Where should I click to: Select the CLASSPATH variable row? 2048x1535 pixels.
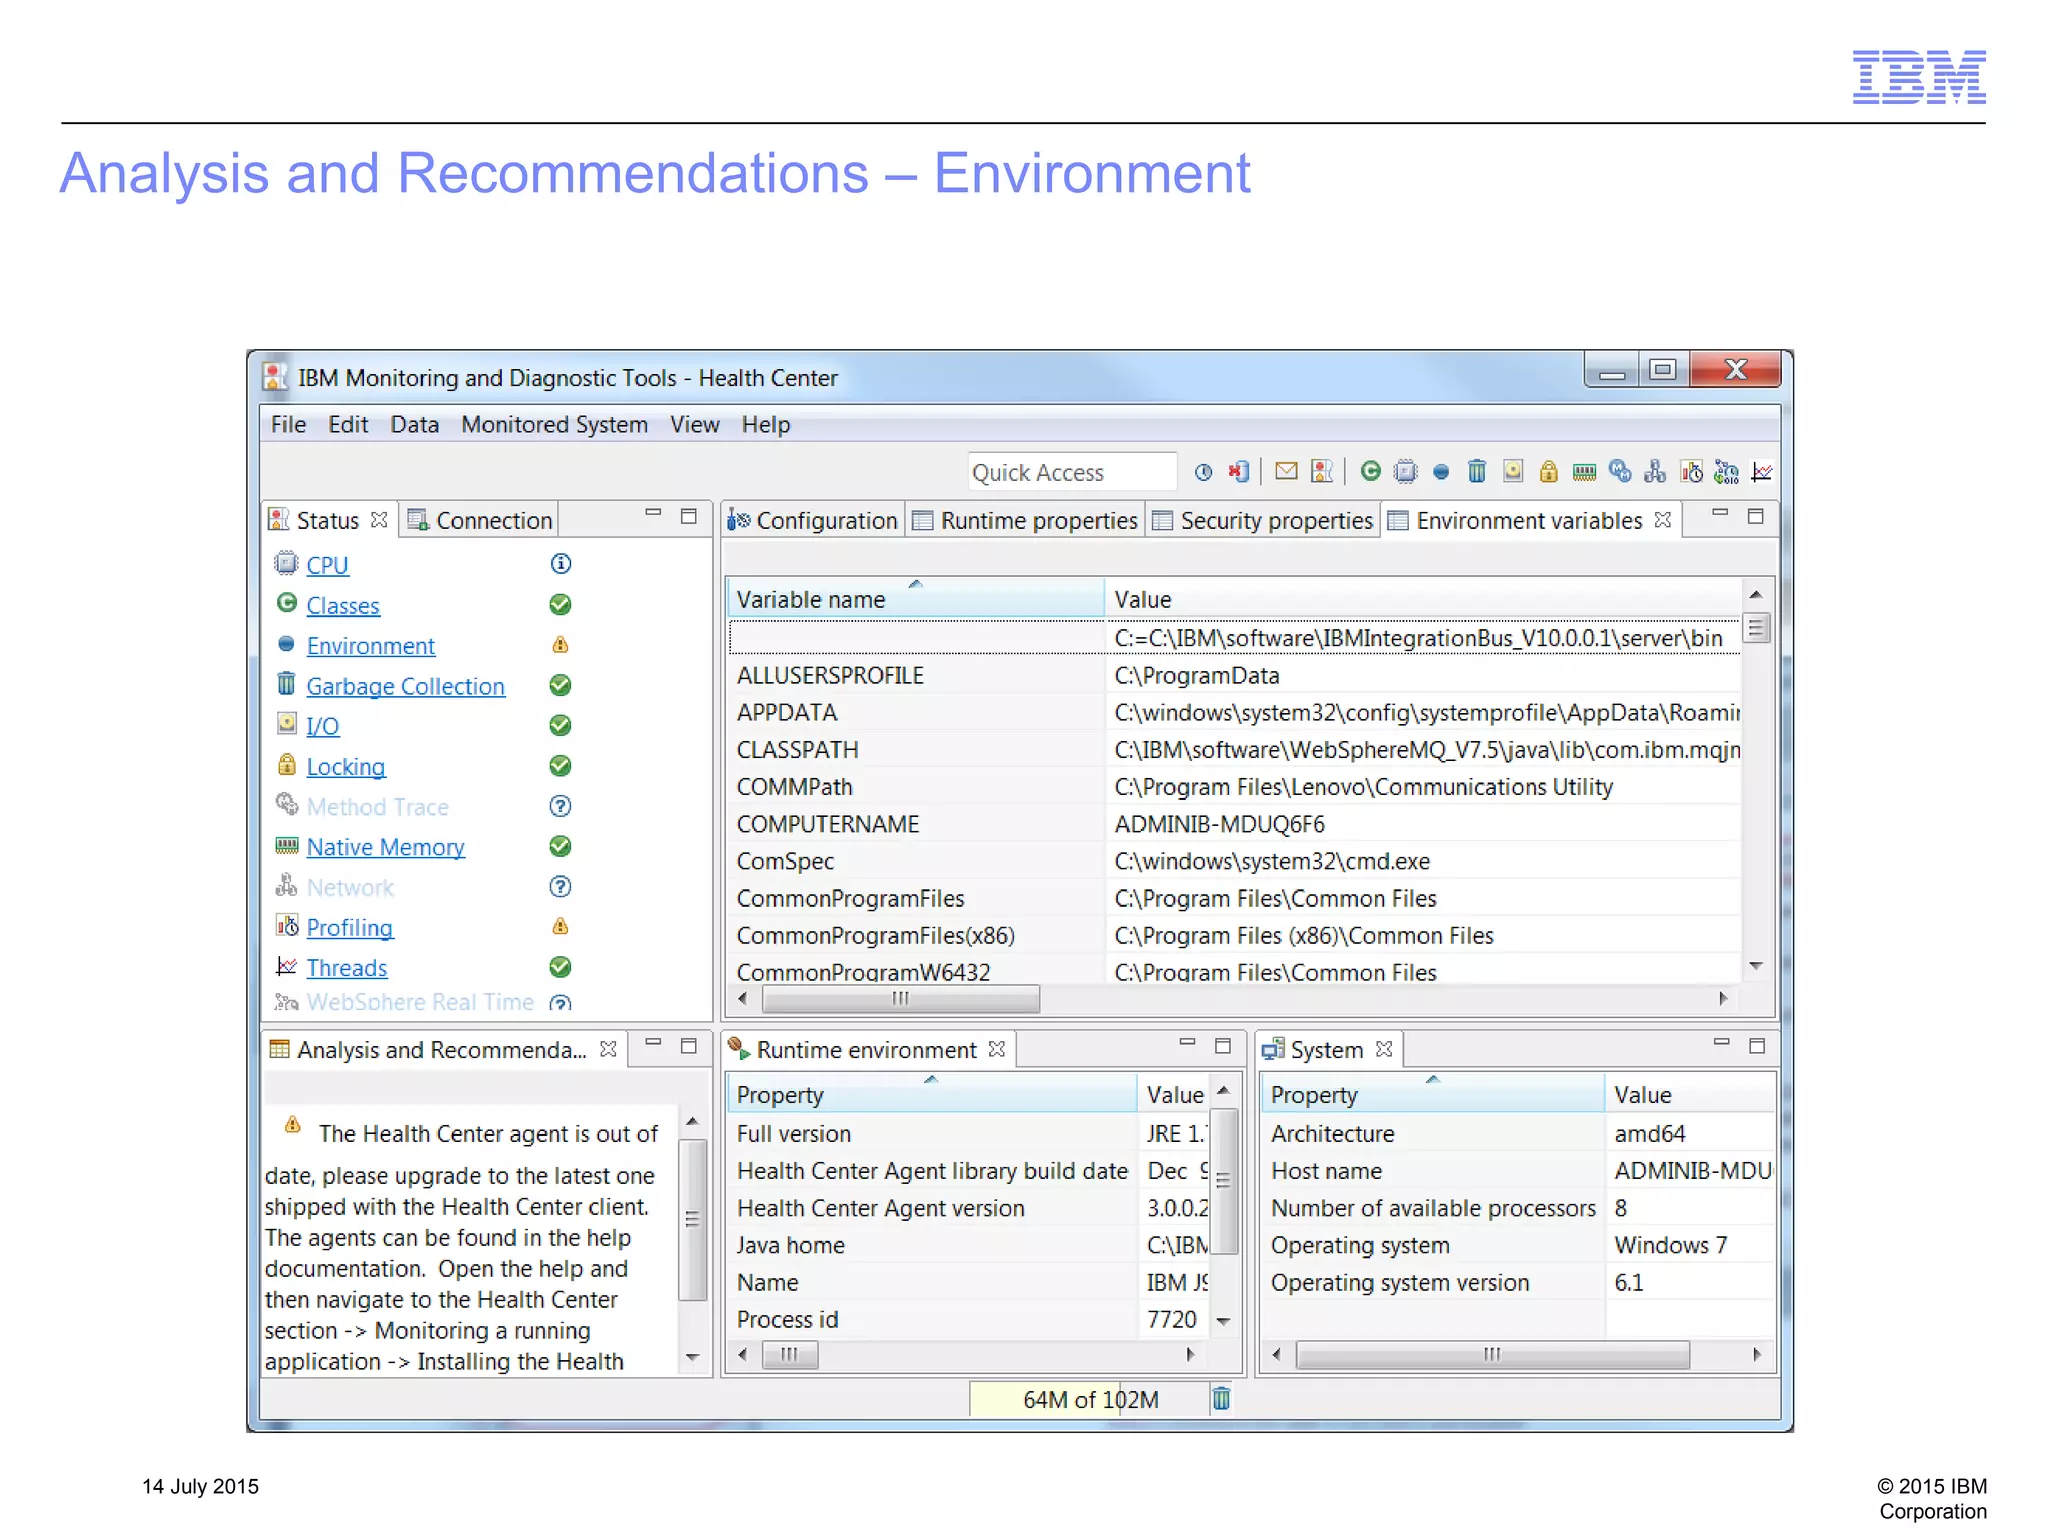[1233, 750]
